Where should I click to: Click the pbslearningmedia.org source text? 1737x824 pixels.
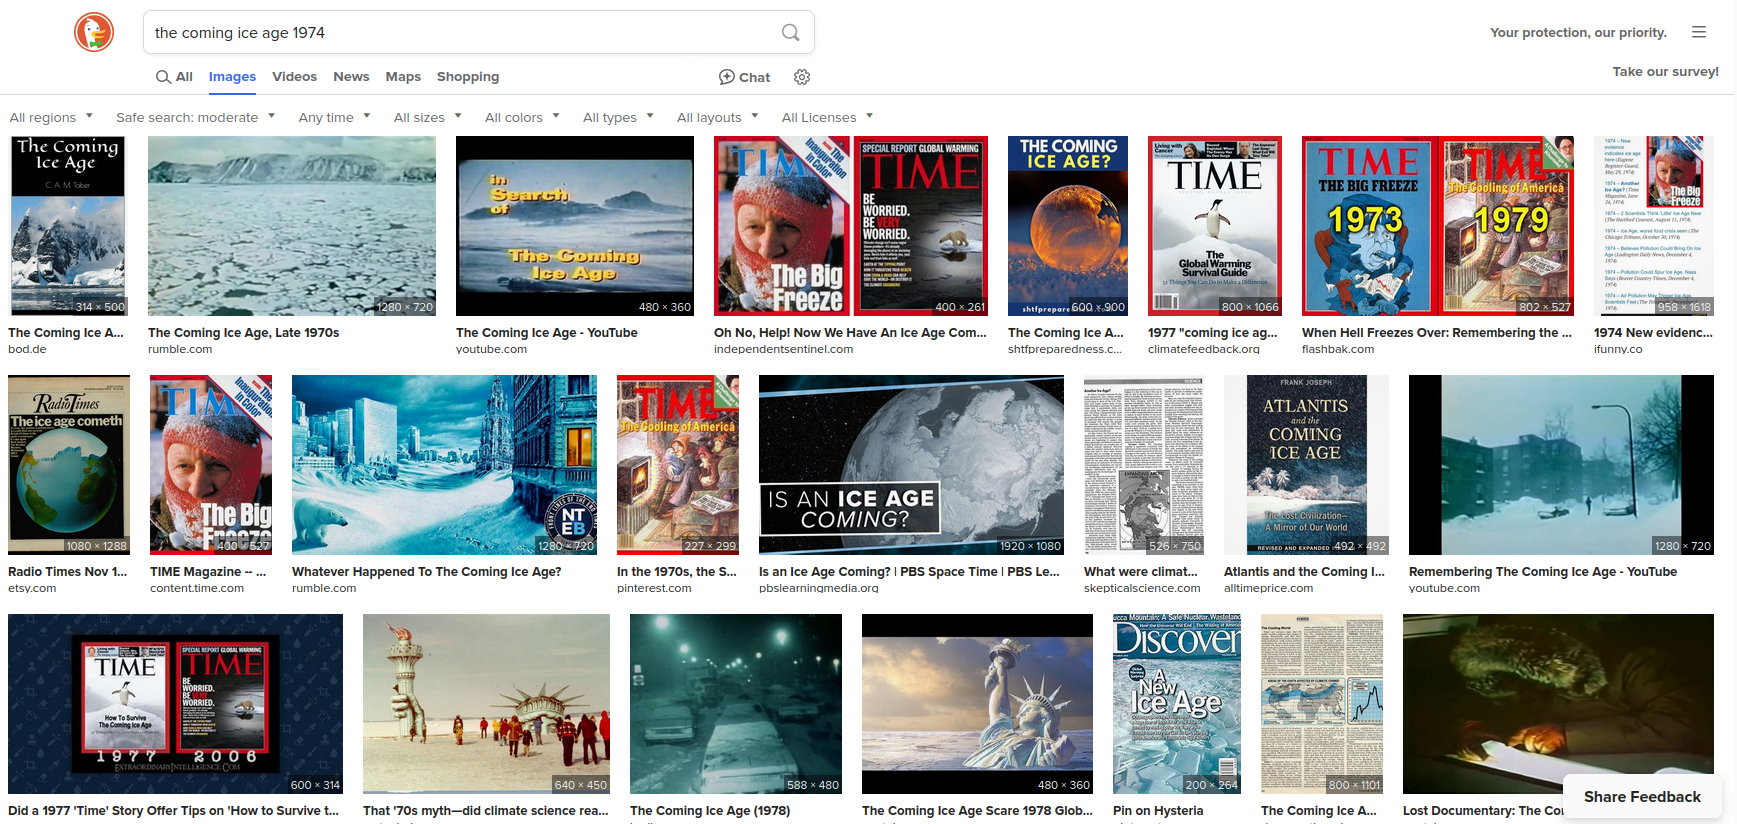[x=818, y=589]
